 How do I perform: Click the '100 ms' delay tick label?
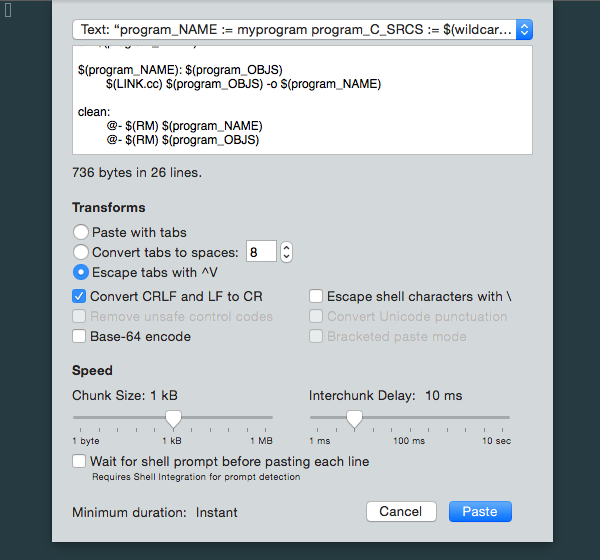tap(409, 441)
